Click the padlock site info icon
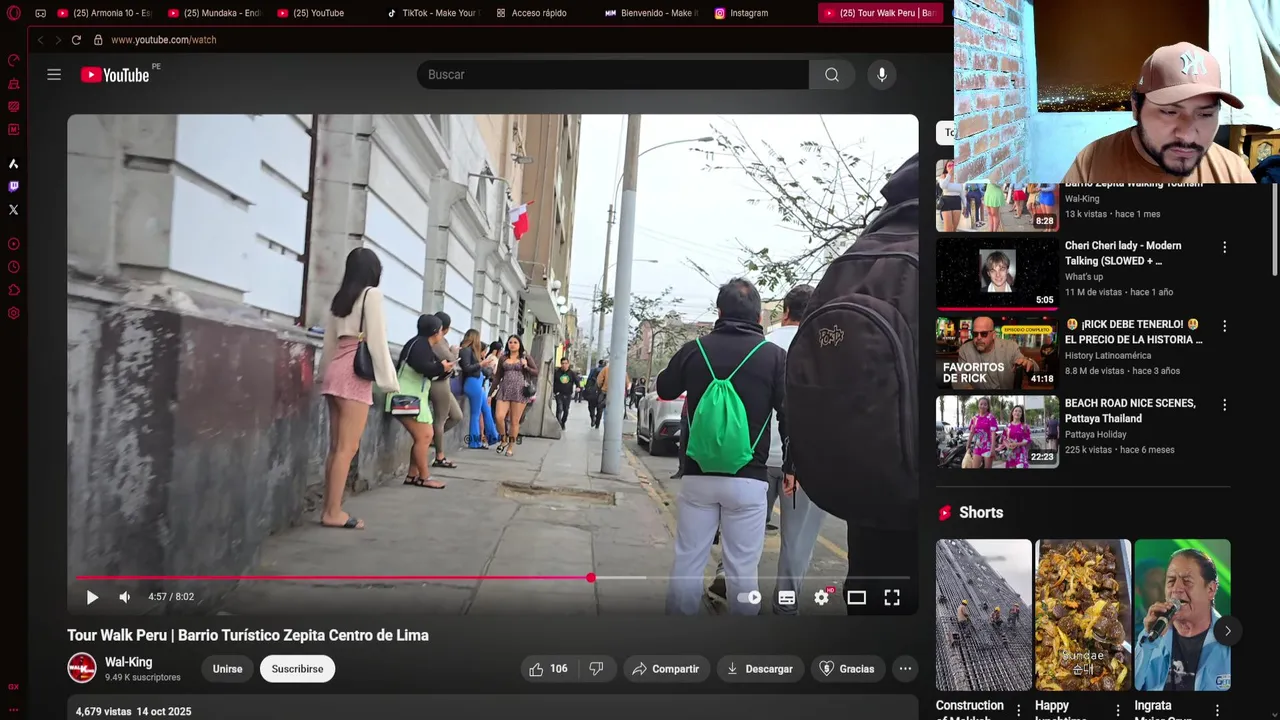 tap(98, 40)
